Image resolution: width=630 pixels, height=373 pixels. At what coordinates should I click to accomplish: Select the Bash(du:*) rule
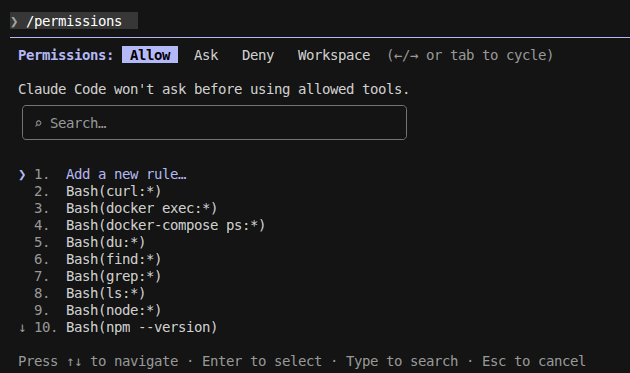105,242
